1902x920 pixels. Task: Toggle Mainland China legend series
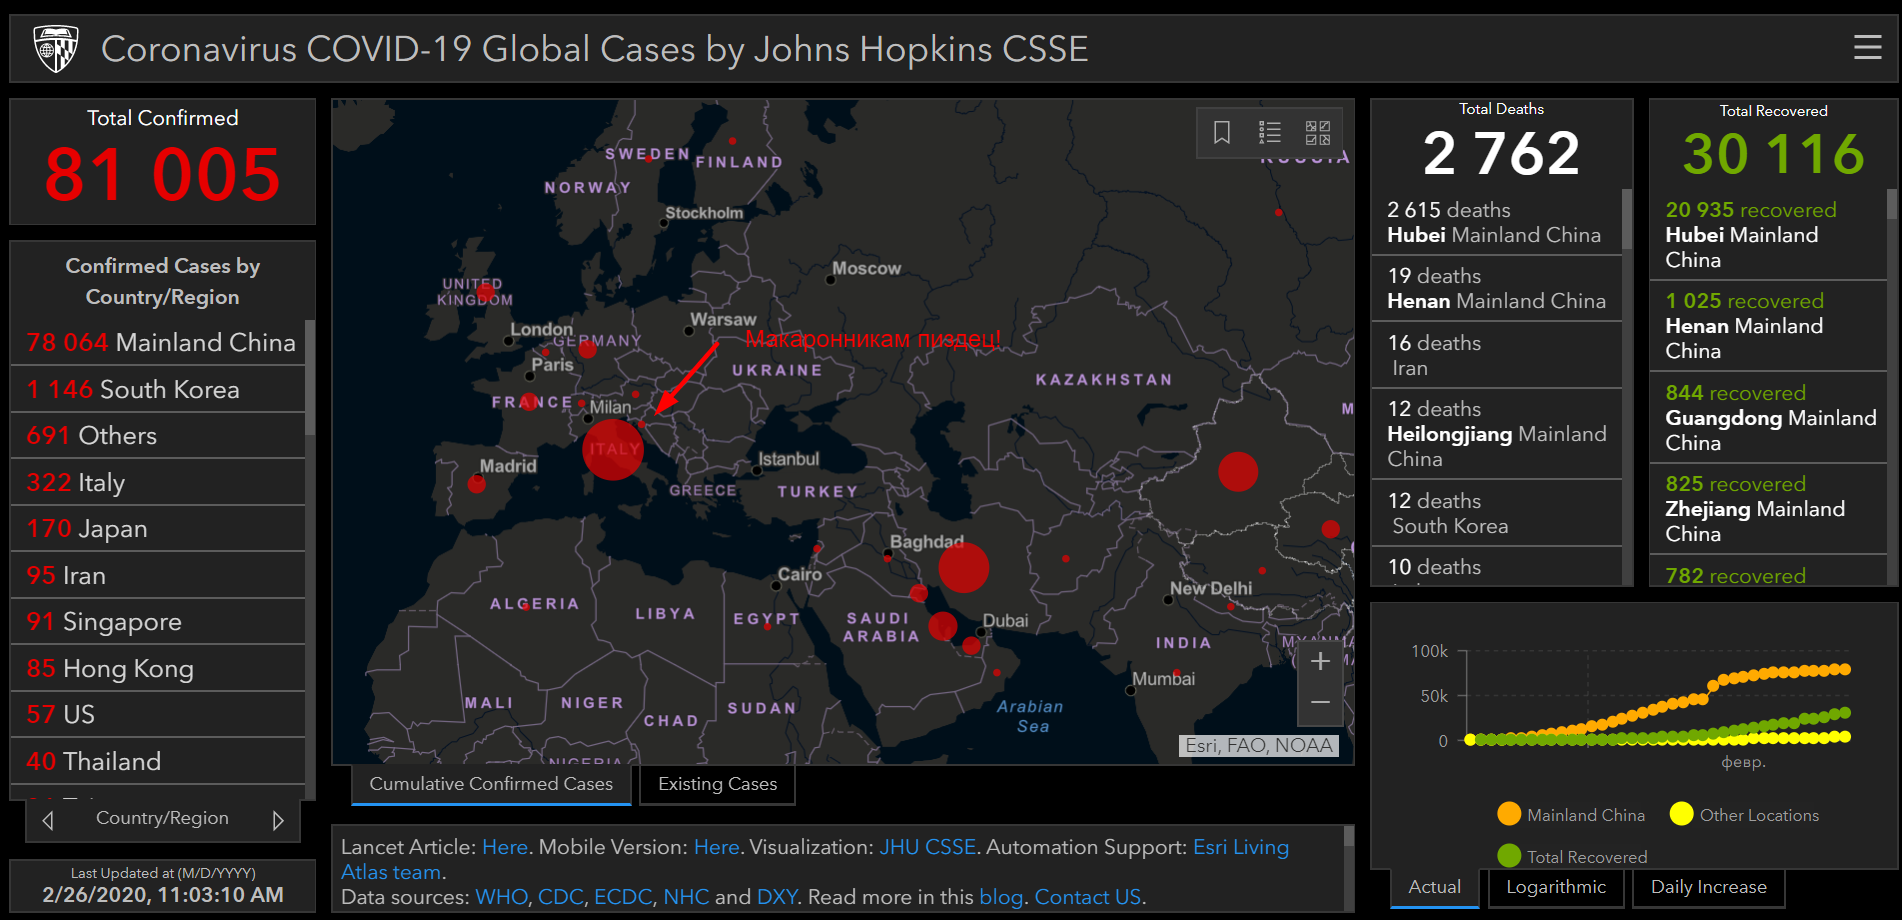[x=1571, y=815]
